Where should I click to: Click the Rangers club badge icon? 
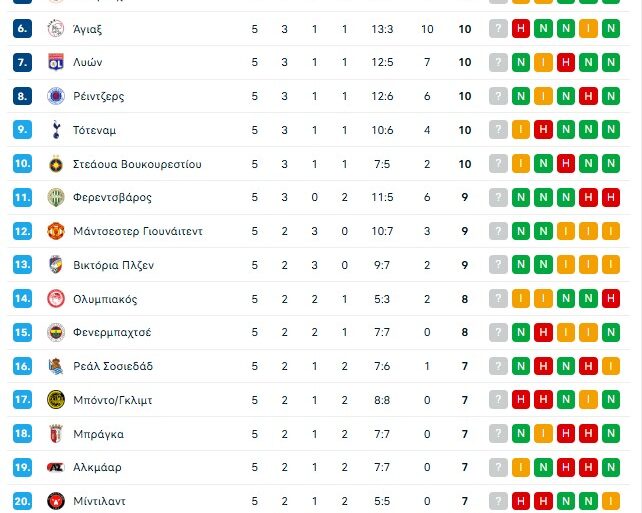coord(55,97)
